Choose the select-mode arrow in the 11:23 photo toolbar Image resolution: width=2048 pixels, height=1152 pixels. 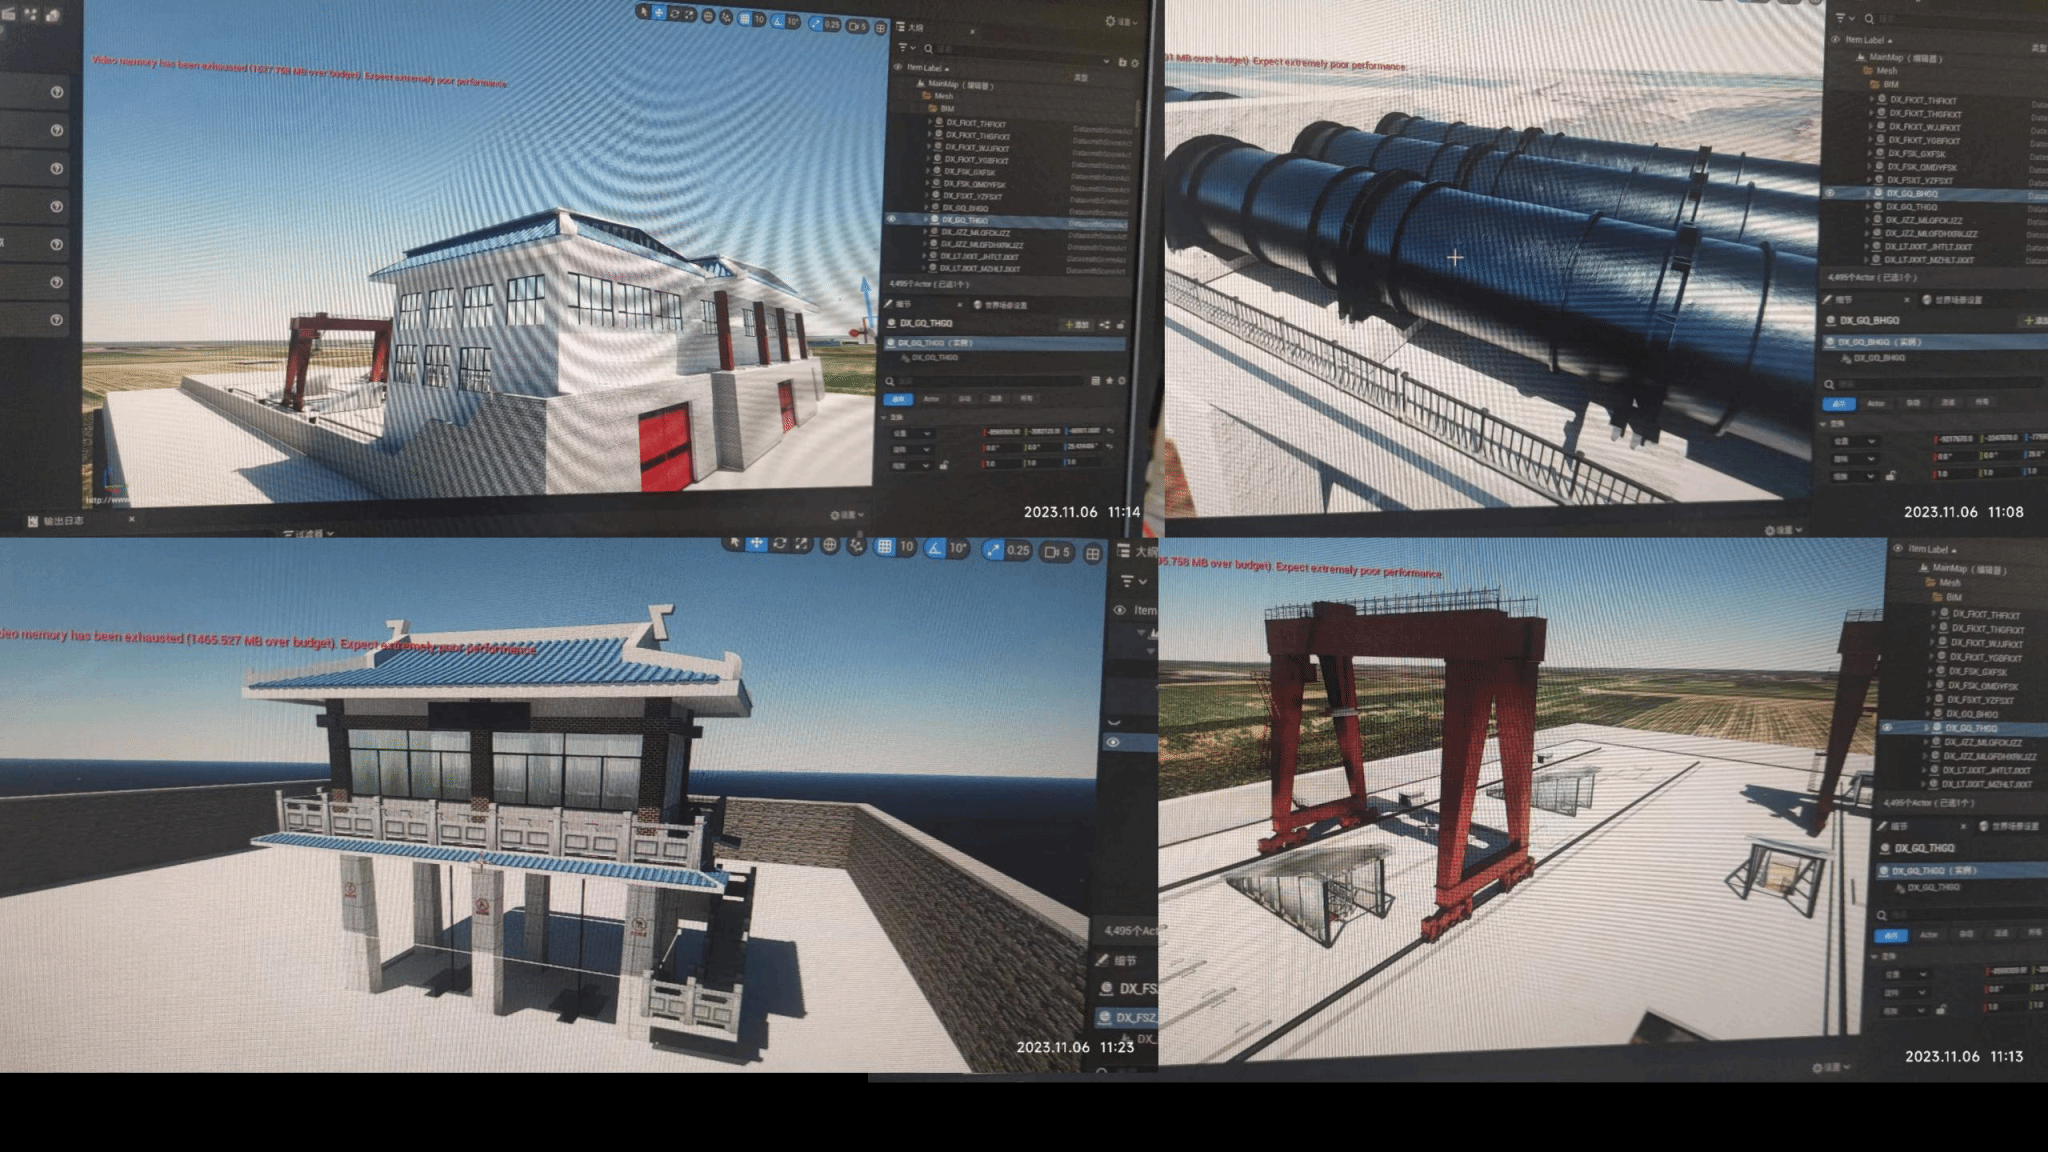(x=735, y=542)
